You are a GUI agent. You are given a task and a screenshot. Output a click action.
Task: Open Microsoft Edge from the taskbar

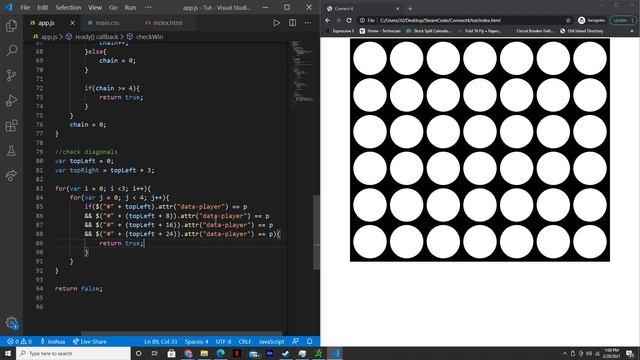(220, 353)
